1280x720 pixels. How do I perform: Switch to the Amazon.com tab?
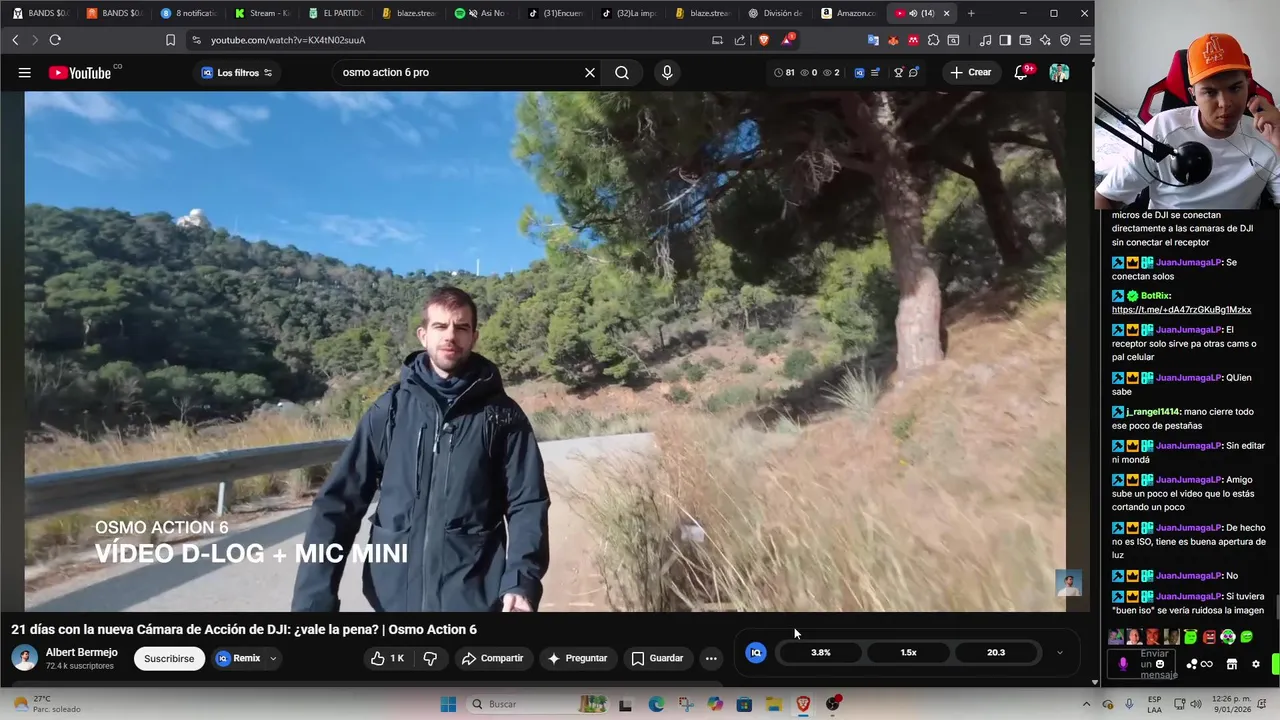[848, 13]
